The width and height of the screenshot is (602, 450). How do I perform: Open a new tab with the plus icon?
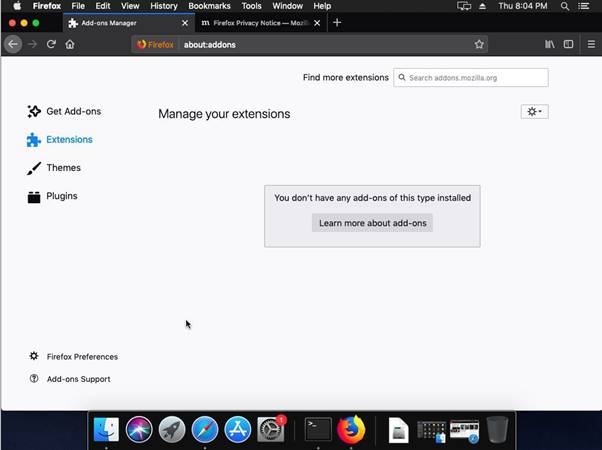coord(337,23)
